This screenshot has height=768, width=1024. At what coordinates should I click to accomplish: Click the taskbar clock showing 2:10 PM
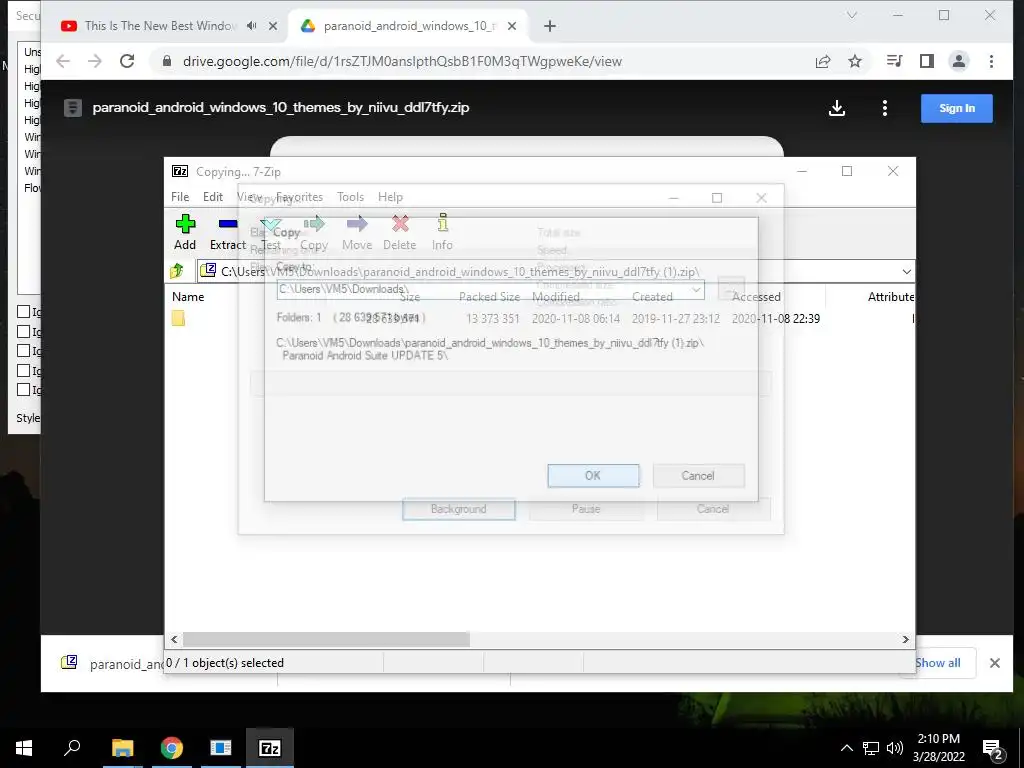pyautogui.click(x=938, y=748)
